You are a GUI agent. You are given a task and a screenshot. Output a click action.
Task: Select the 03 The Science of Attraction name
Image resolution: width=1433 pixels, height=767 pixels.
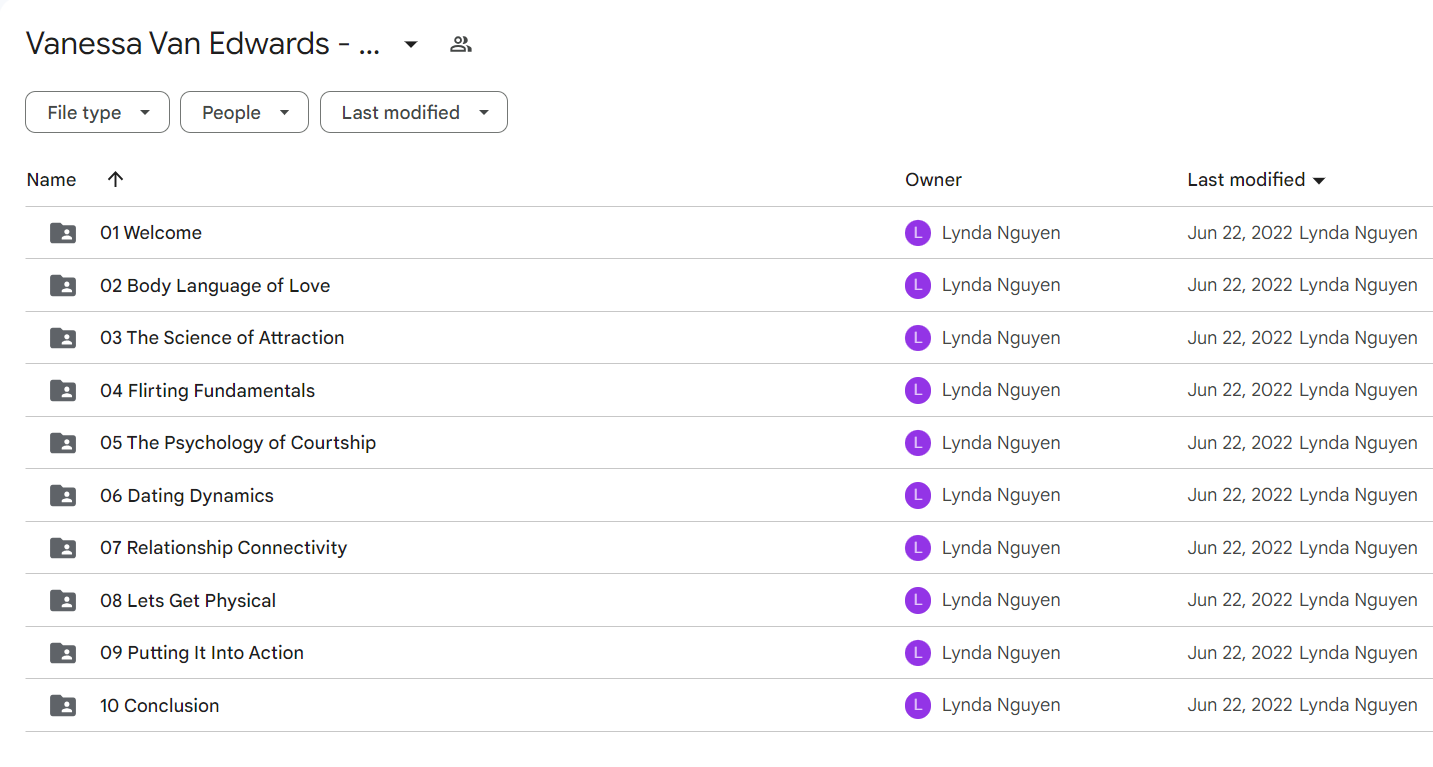(222, 338)
